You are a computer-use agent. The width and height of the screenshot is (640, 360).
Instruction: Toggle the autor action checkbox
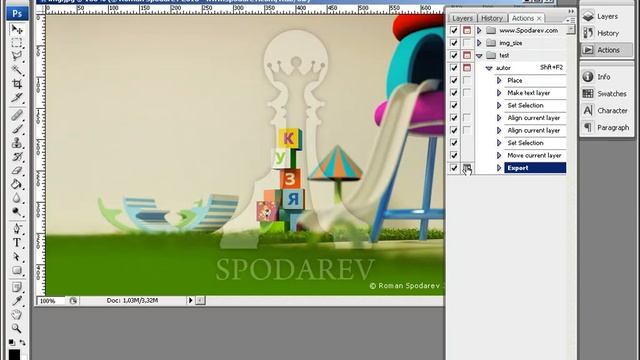(x=453, y=68)
